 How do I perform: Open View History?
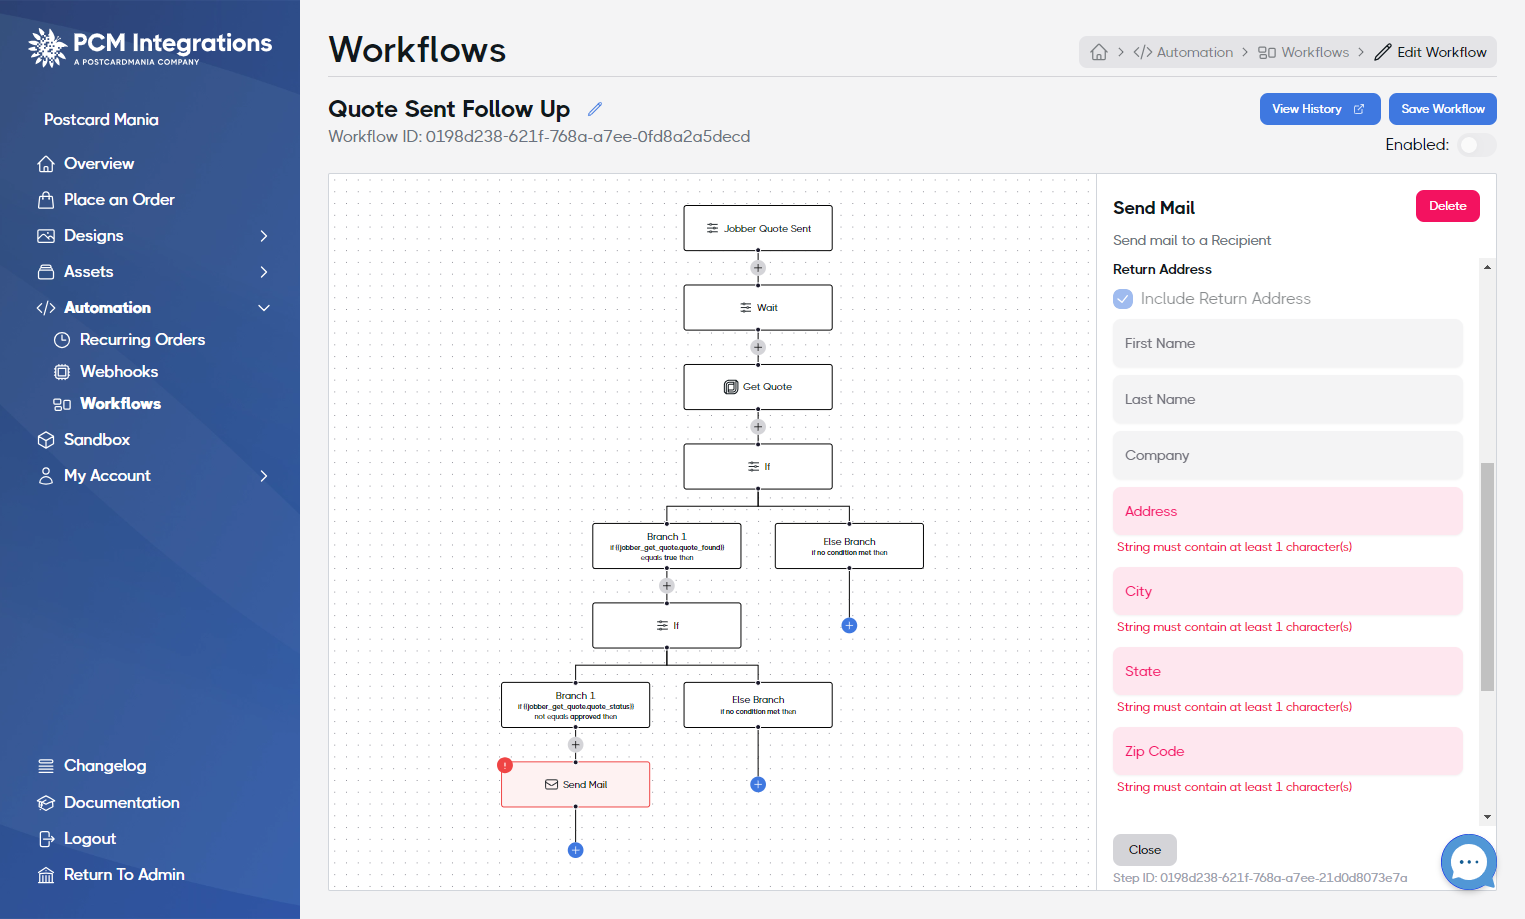[x=1319, y=109]
